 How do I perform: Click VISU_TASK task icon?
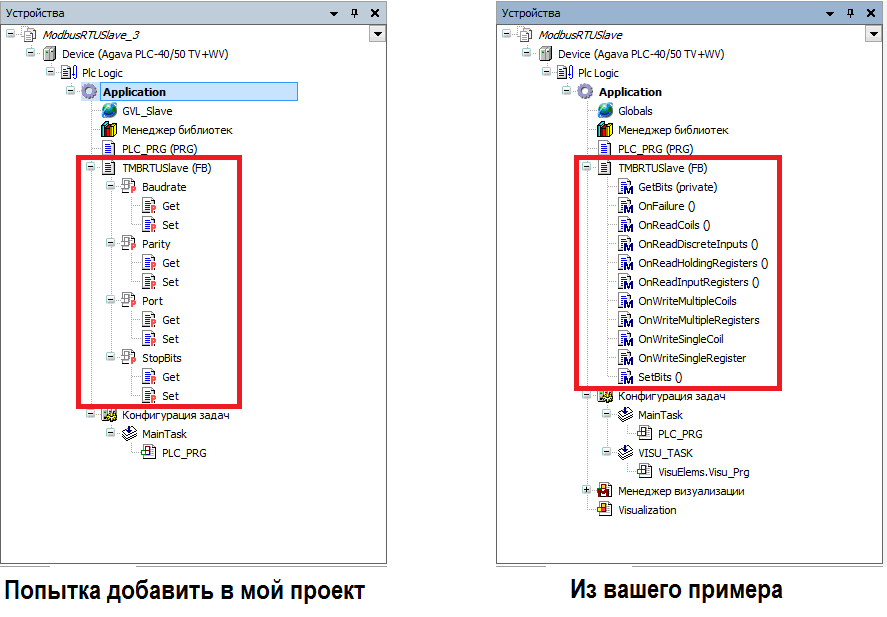[x=625, y=452]
